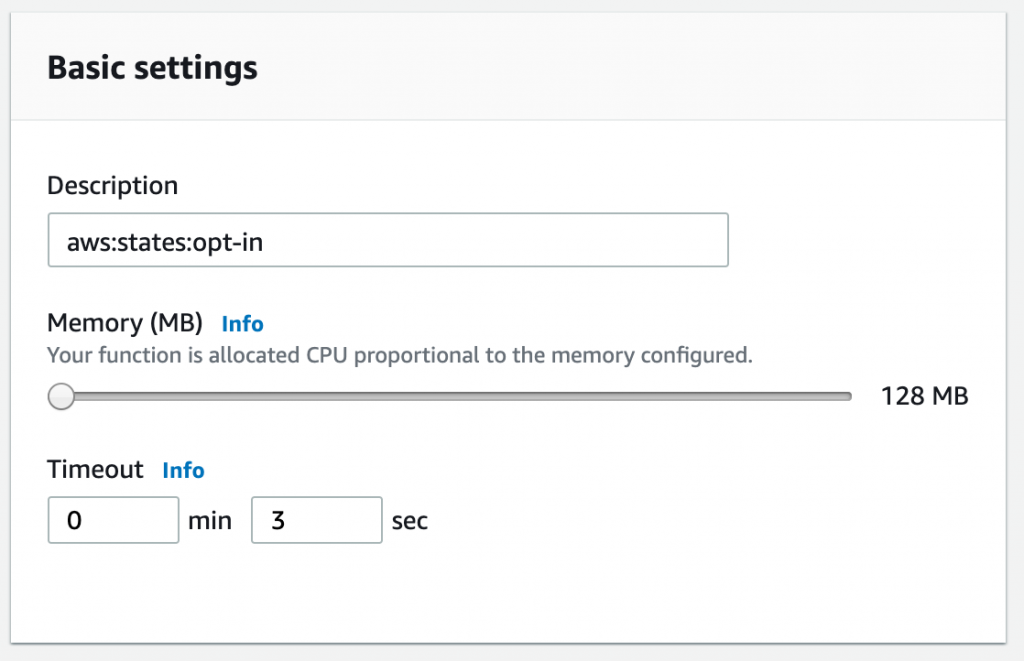Click the 128 MB memory value label
This screenshot has width=1024, height=661.
[x=924, y=396]
